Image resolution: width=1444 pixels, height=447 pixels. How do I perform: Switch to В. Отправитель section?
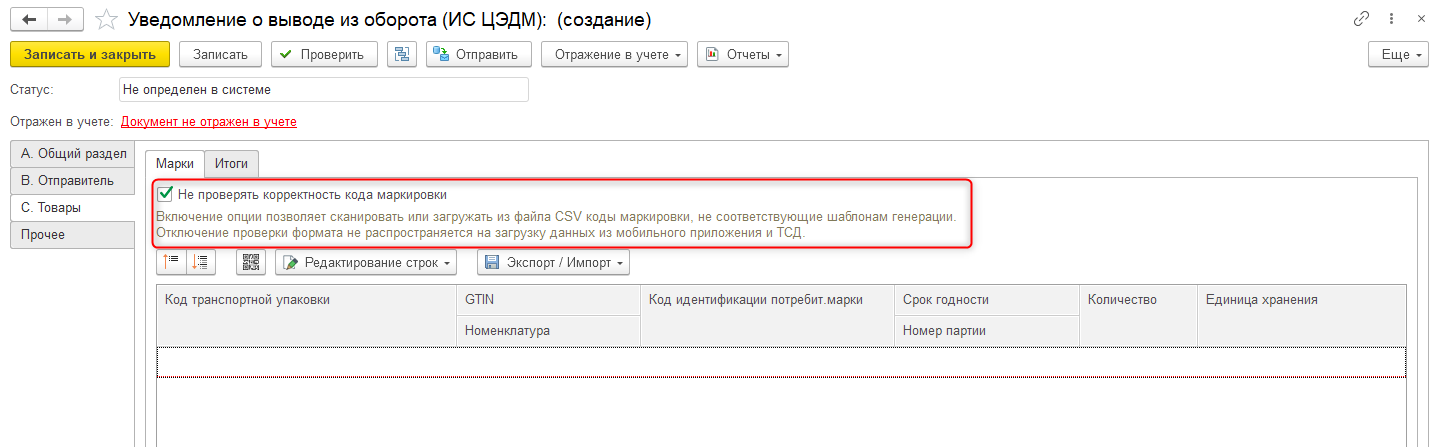[x=72, y=181]
